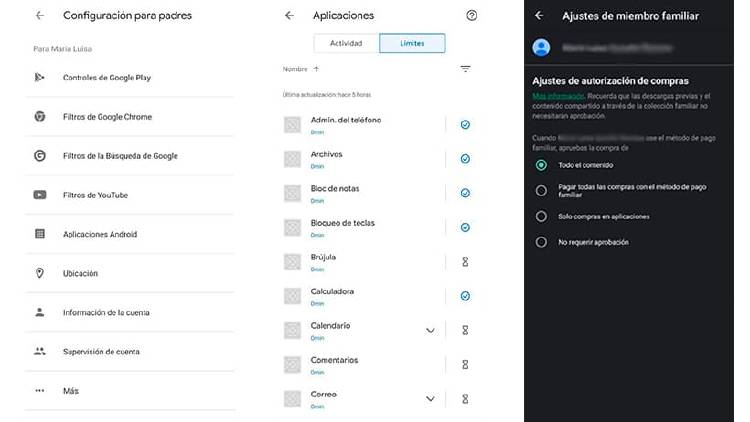Sort the list by Nombre column
Viewport: 750px width, 422px height.
[x=301, y=69]
